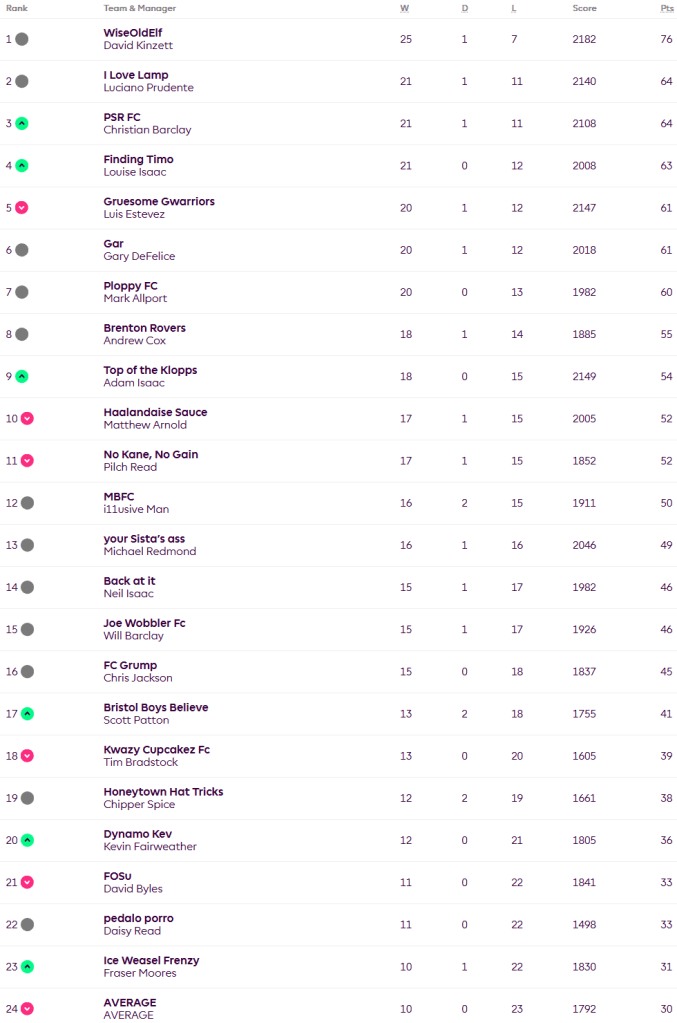
Task: Click green up arrow beside Top of the Klopps
Action: tap(22, 377)
